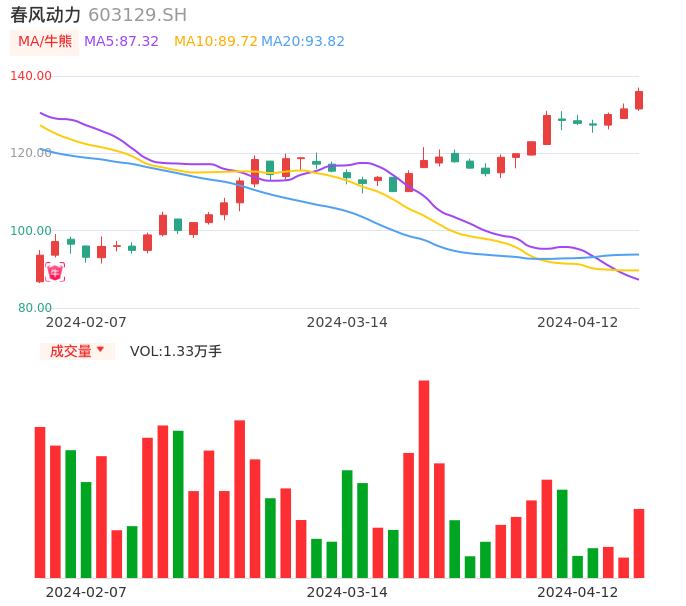Open the 成交量 indicator dropdown

[77, 351]
